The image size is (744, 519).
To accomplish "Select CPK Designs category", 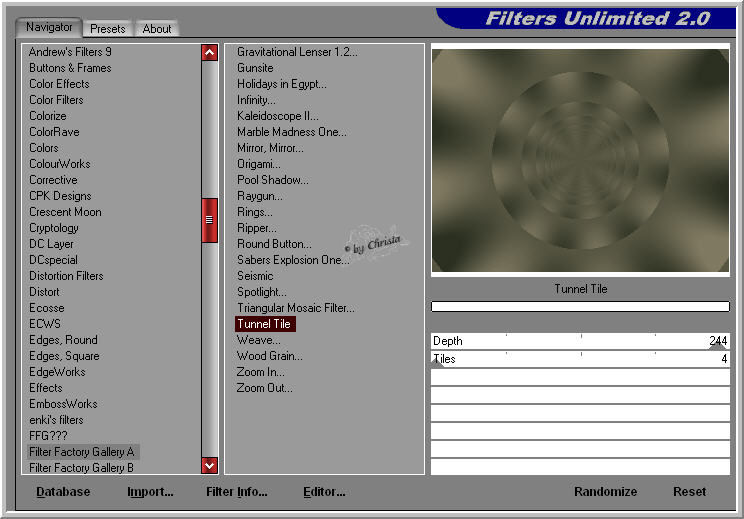I will (60, 196).
